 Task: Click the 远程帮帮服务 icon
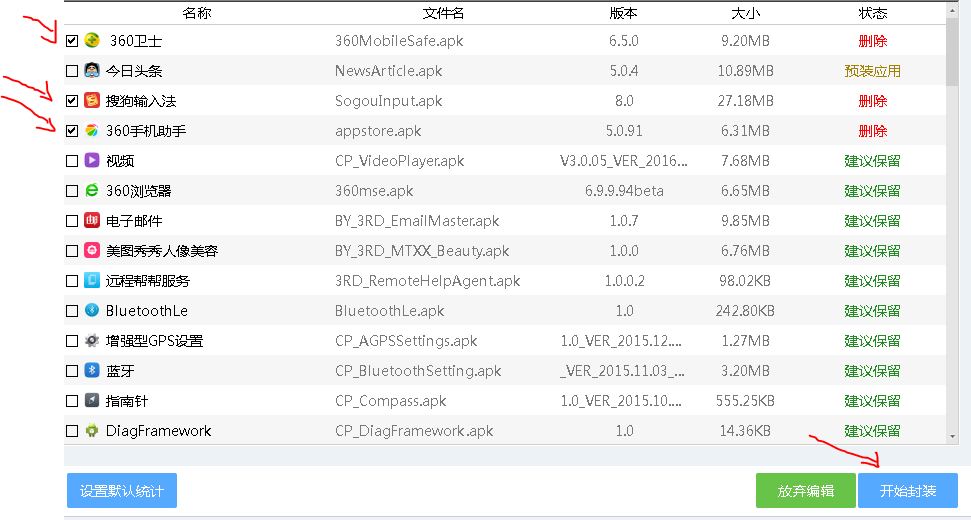[x=92, y=281]
